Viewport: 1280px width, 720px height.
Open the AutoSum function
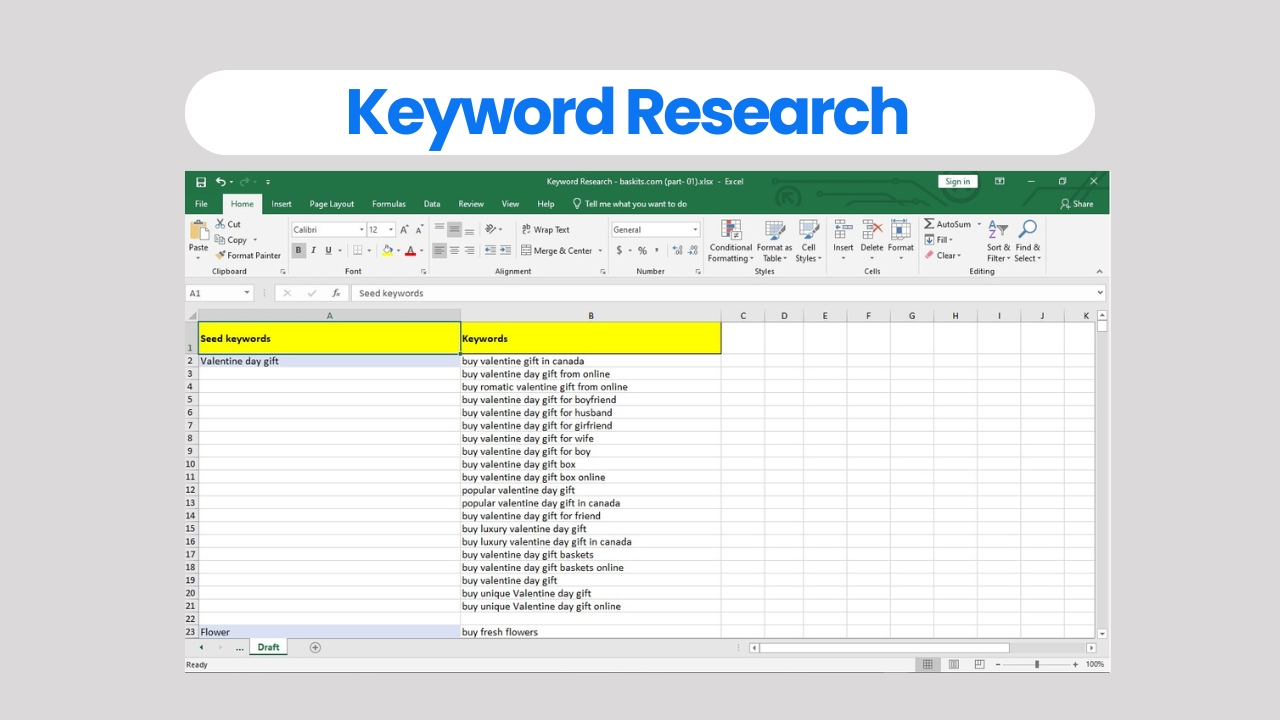point(948,223)
